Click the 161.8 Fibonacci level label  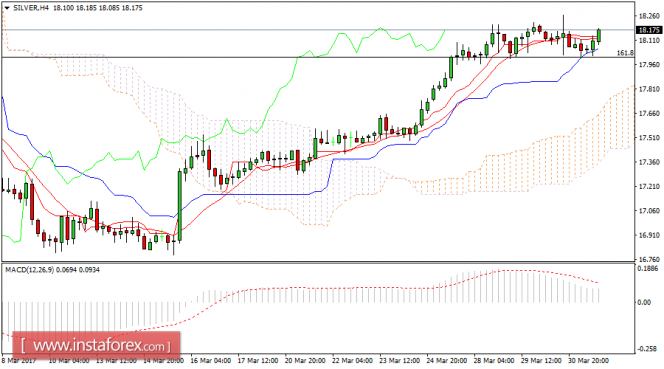(x=625, y=53)
